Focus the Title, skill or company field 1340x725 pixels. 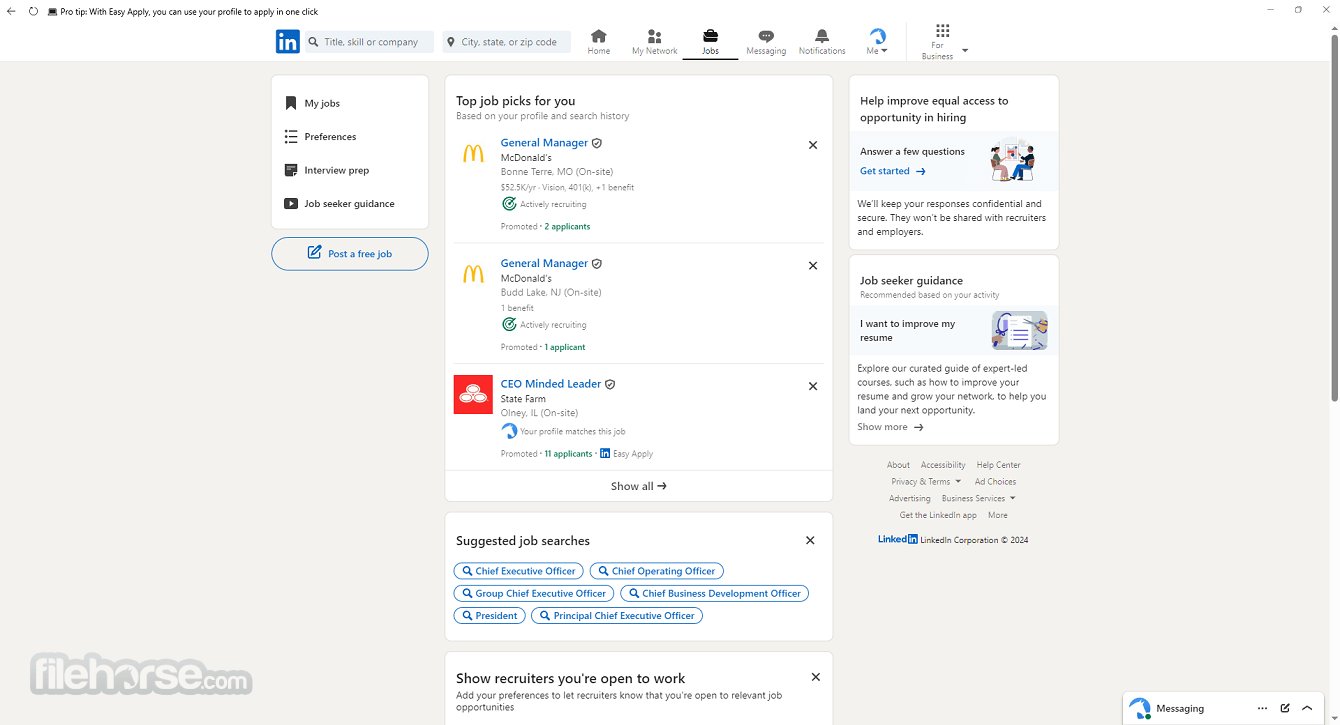tap(369, 42)
